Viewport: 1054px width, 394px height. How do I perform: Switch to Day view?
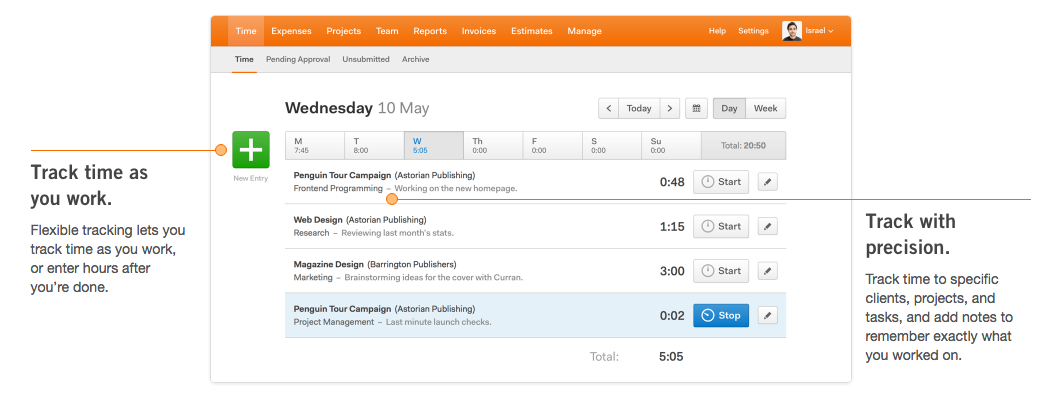[729, 108]
